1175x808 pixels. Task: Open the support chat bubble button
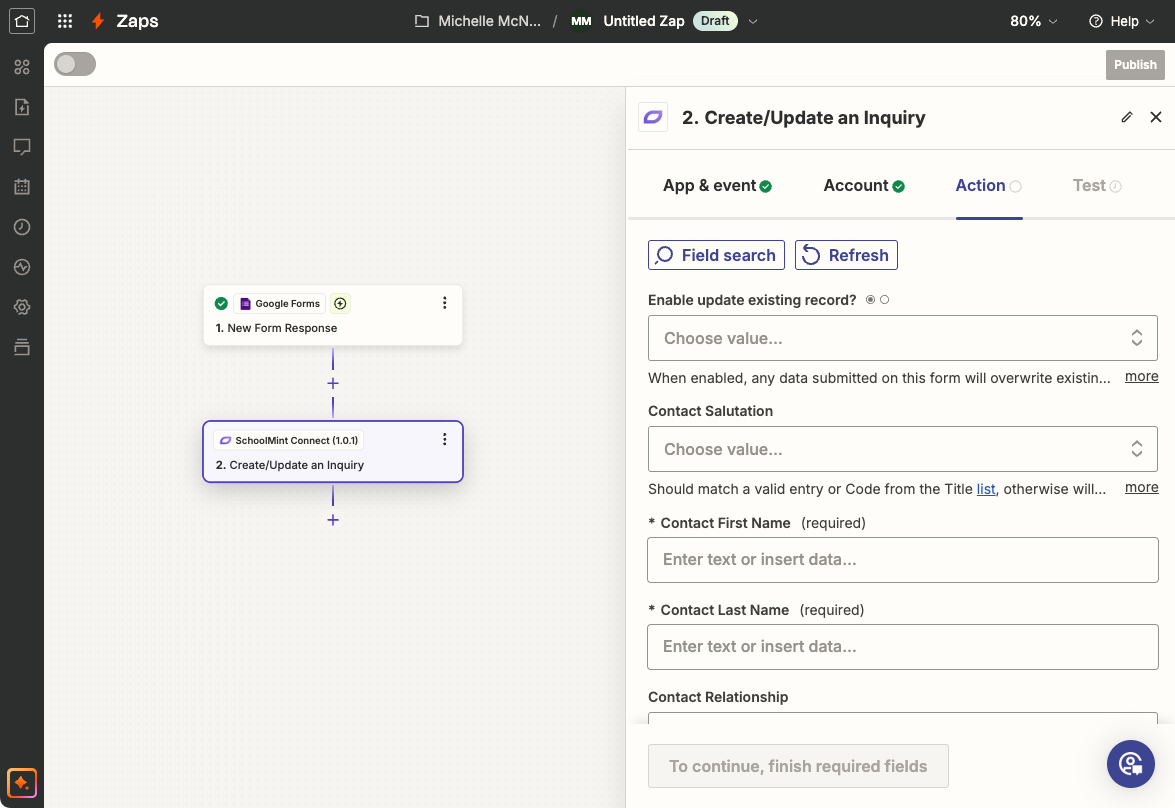pos(1130,764)
